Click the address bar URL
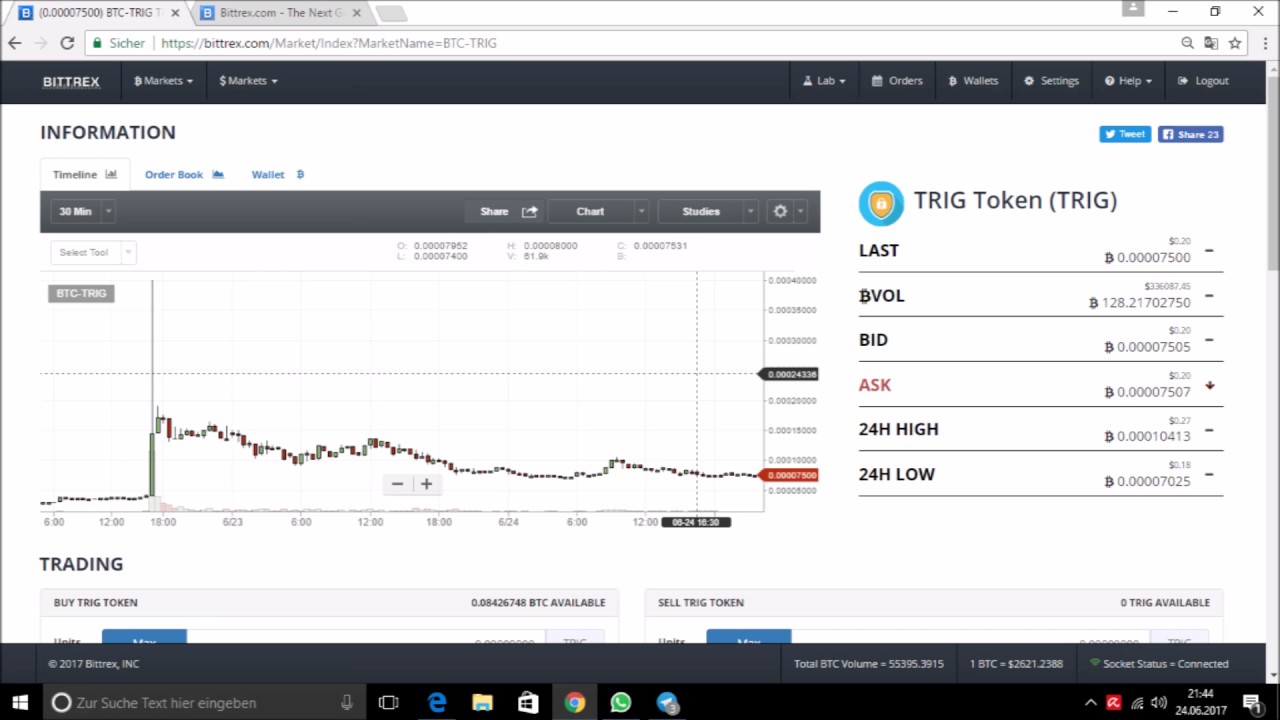Screen dimensions: 1280x720 328,43
